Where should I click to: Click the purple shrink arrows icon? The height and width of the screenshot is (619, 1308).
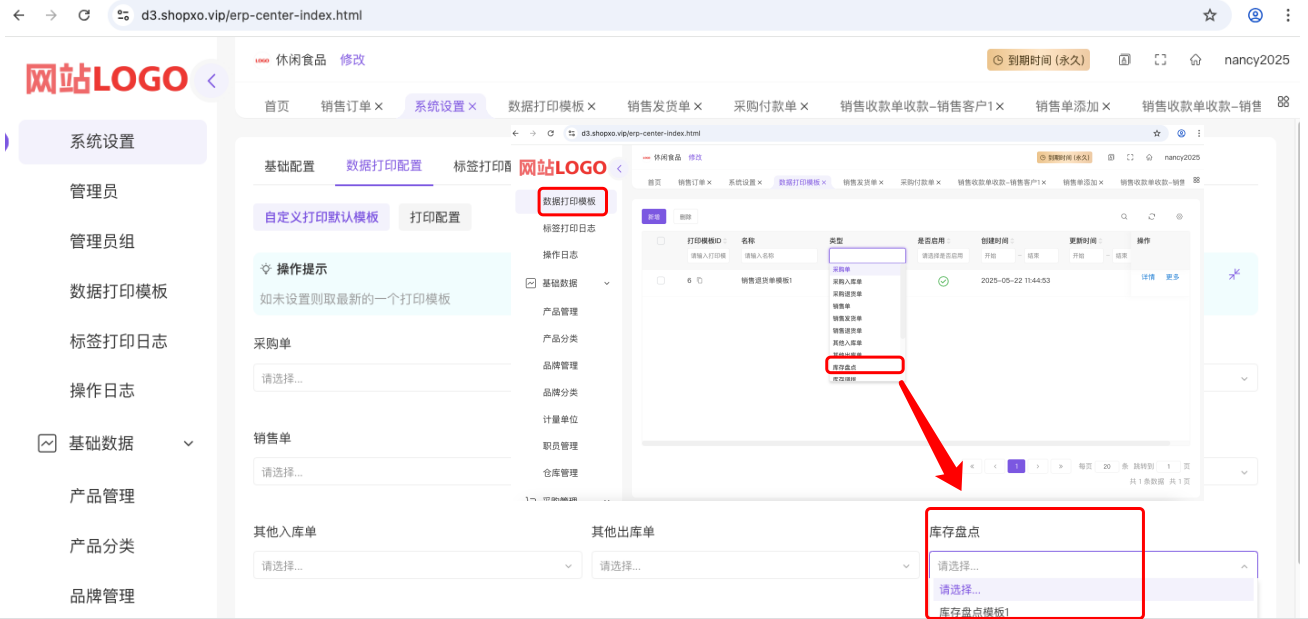[1236, 274]
